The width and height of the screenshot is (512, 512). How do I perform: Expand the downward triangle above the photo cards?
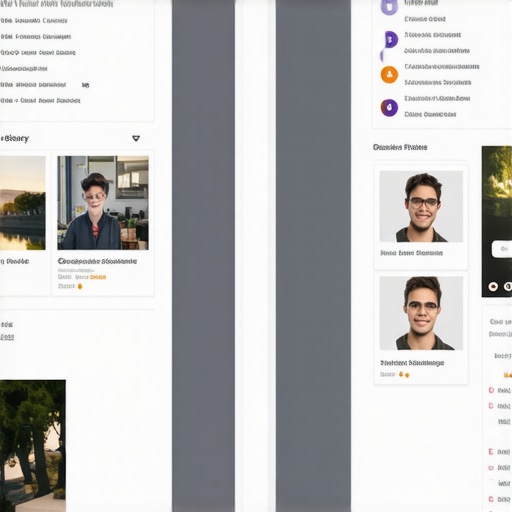[x=136, y=138]
